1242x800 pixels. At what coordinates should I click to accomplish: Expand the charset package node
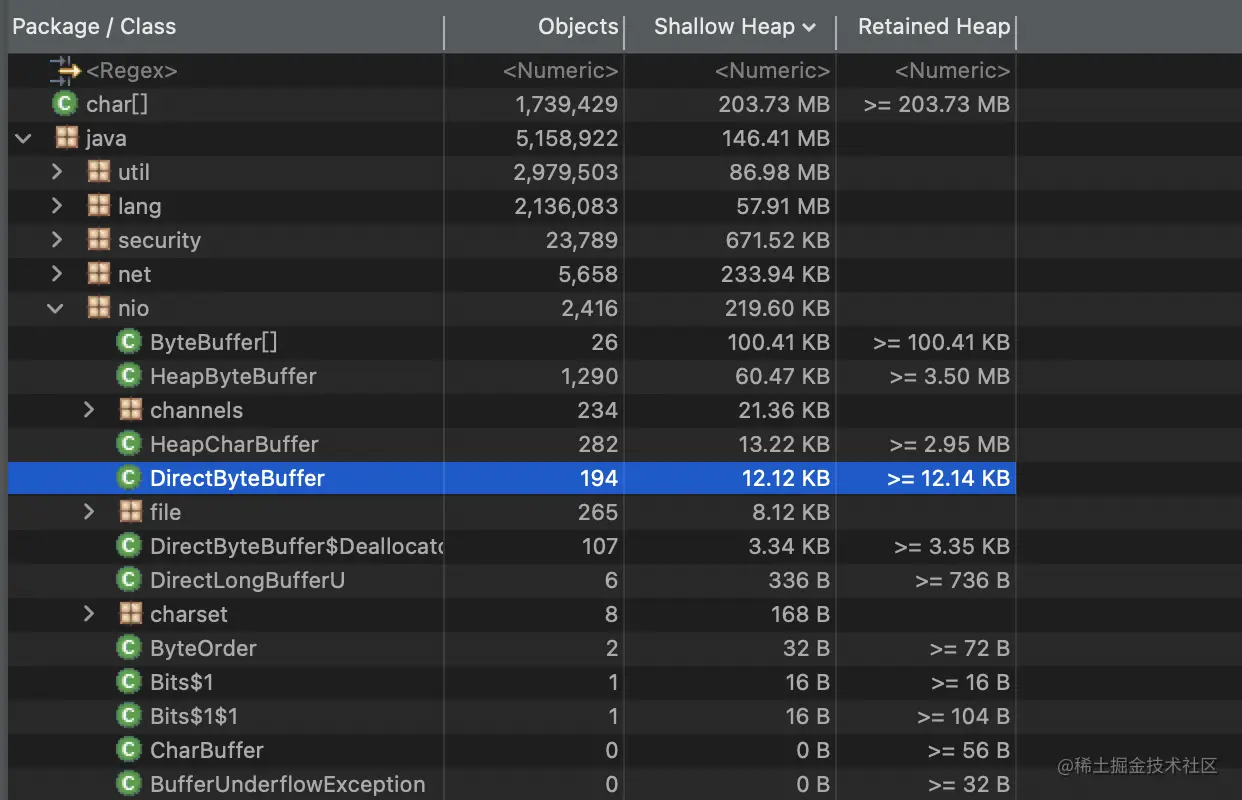[89, 614]
